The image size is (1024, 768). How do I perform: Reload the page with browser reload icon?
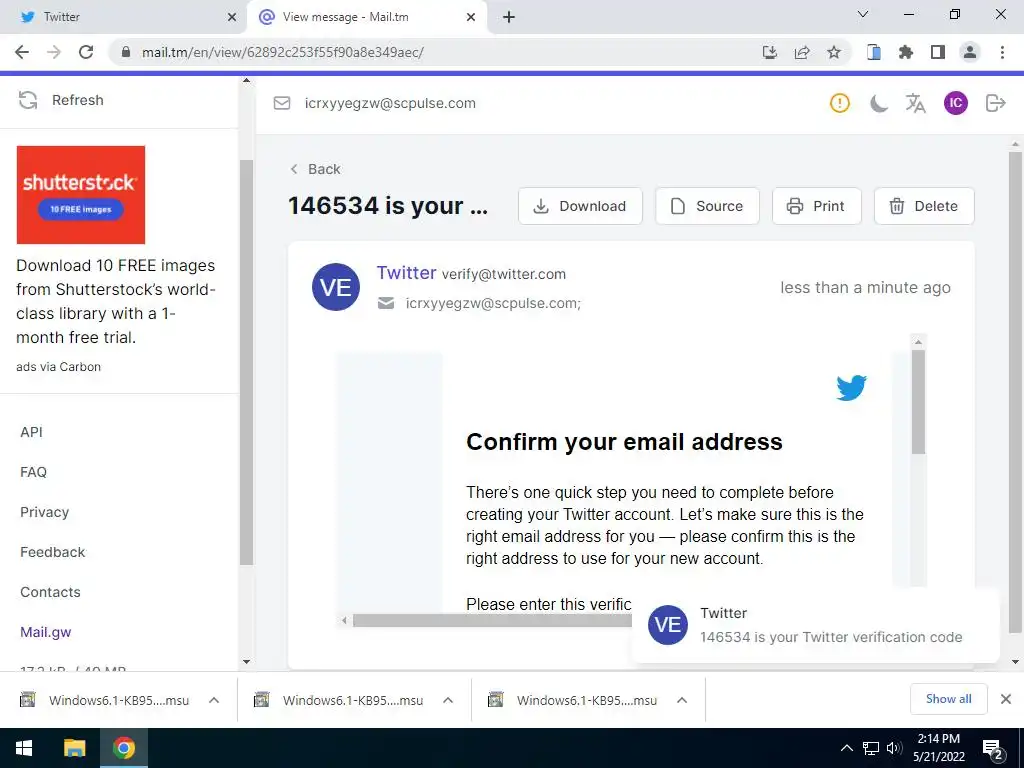86,52
